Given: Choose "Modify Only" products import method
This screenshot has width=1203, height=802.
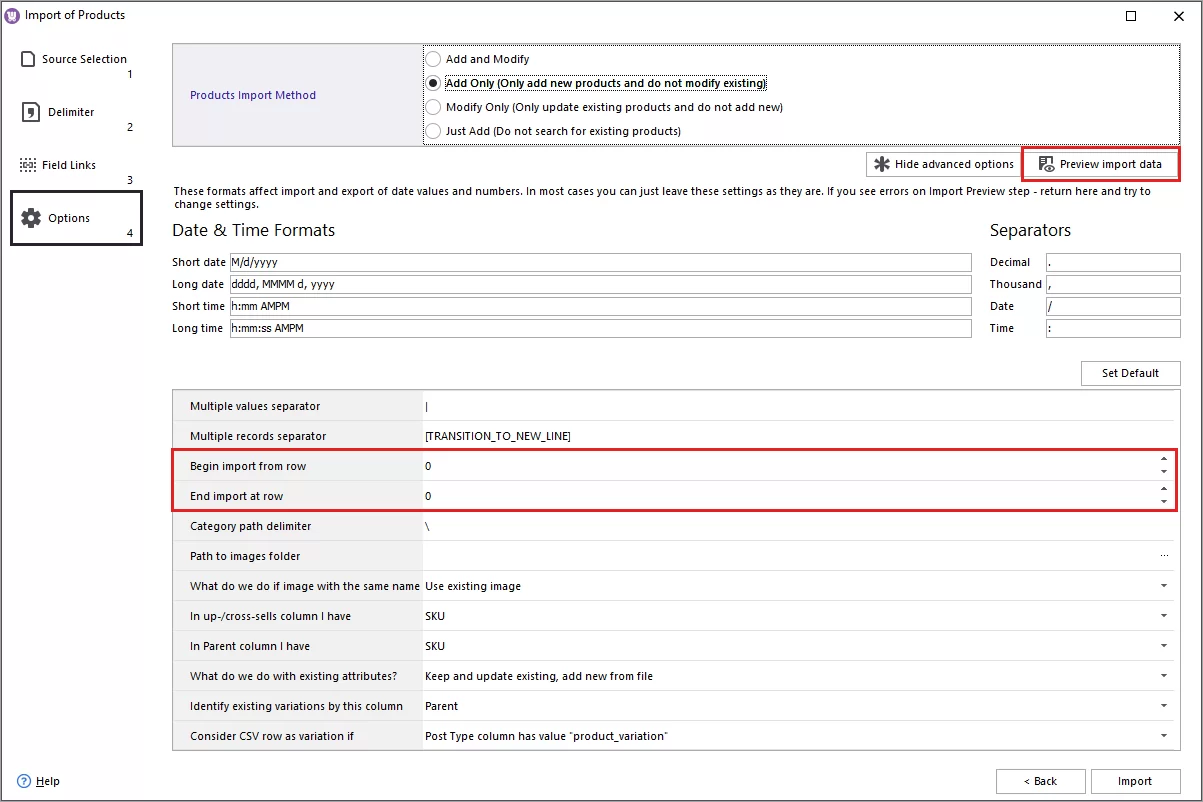Looking at the screenshot, I should (x=432, y=107).
